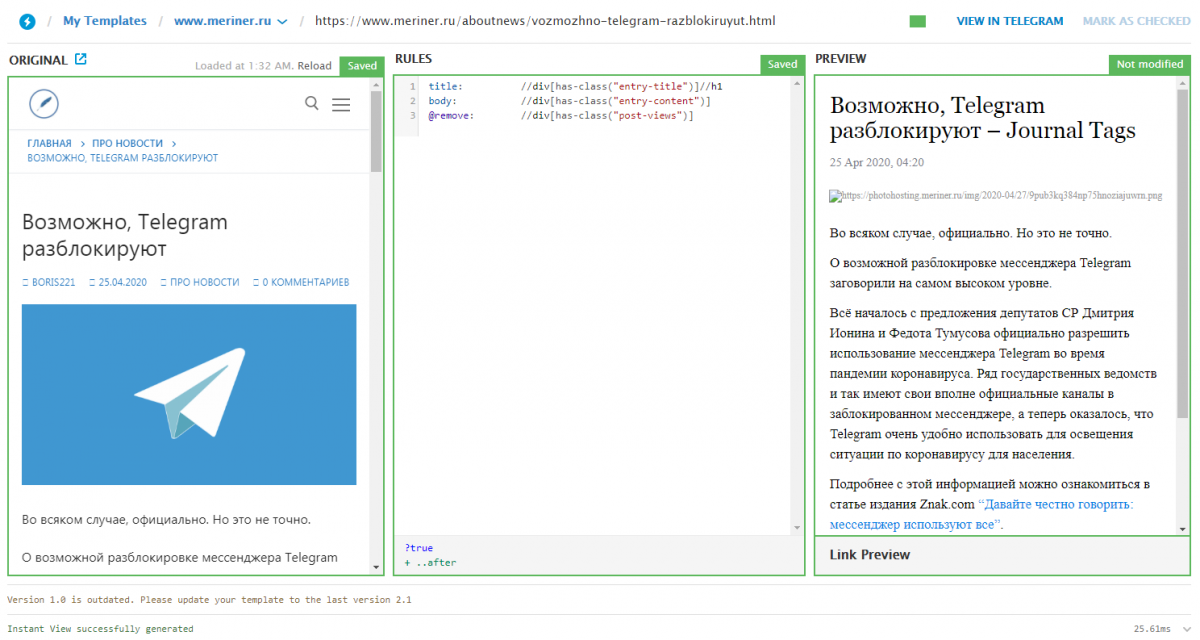
Task: Click ВОЗМОЖНО, TELEGRAM РАЗБЛОКИРУЮТ breadcrumb
Action: pos(122,158)
